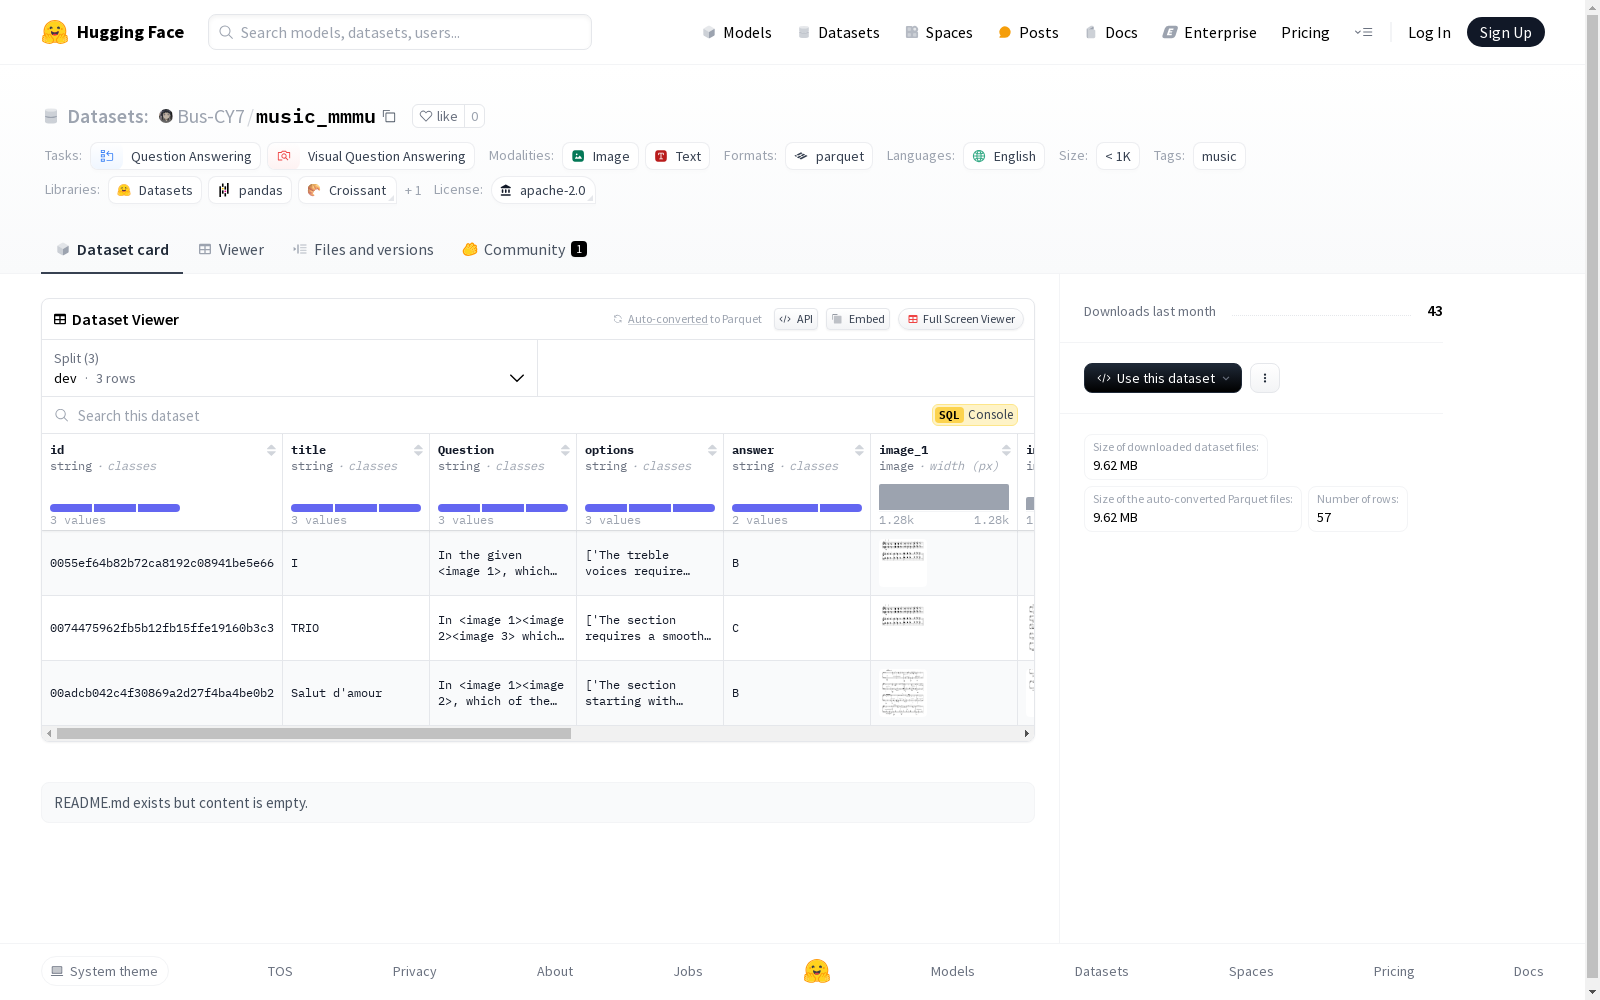The image size is (1600, 1000).
Task: Click the Image modality tag
Action: pos(600,156)
